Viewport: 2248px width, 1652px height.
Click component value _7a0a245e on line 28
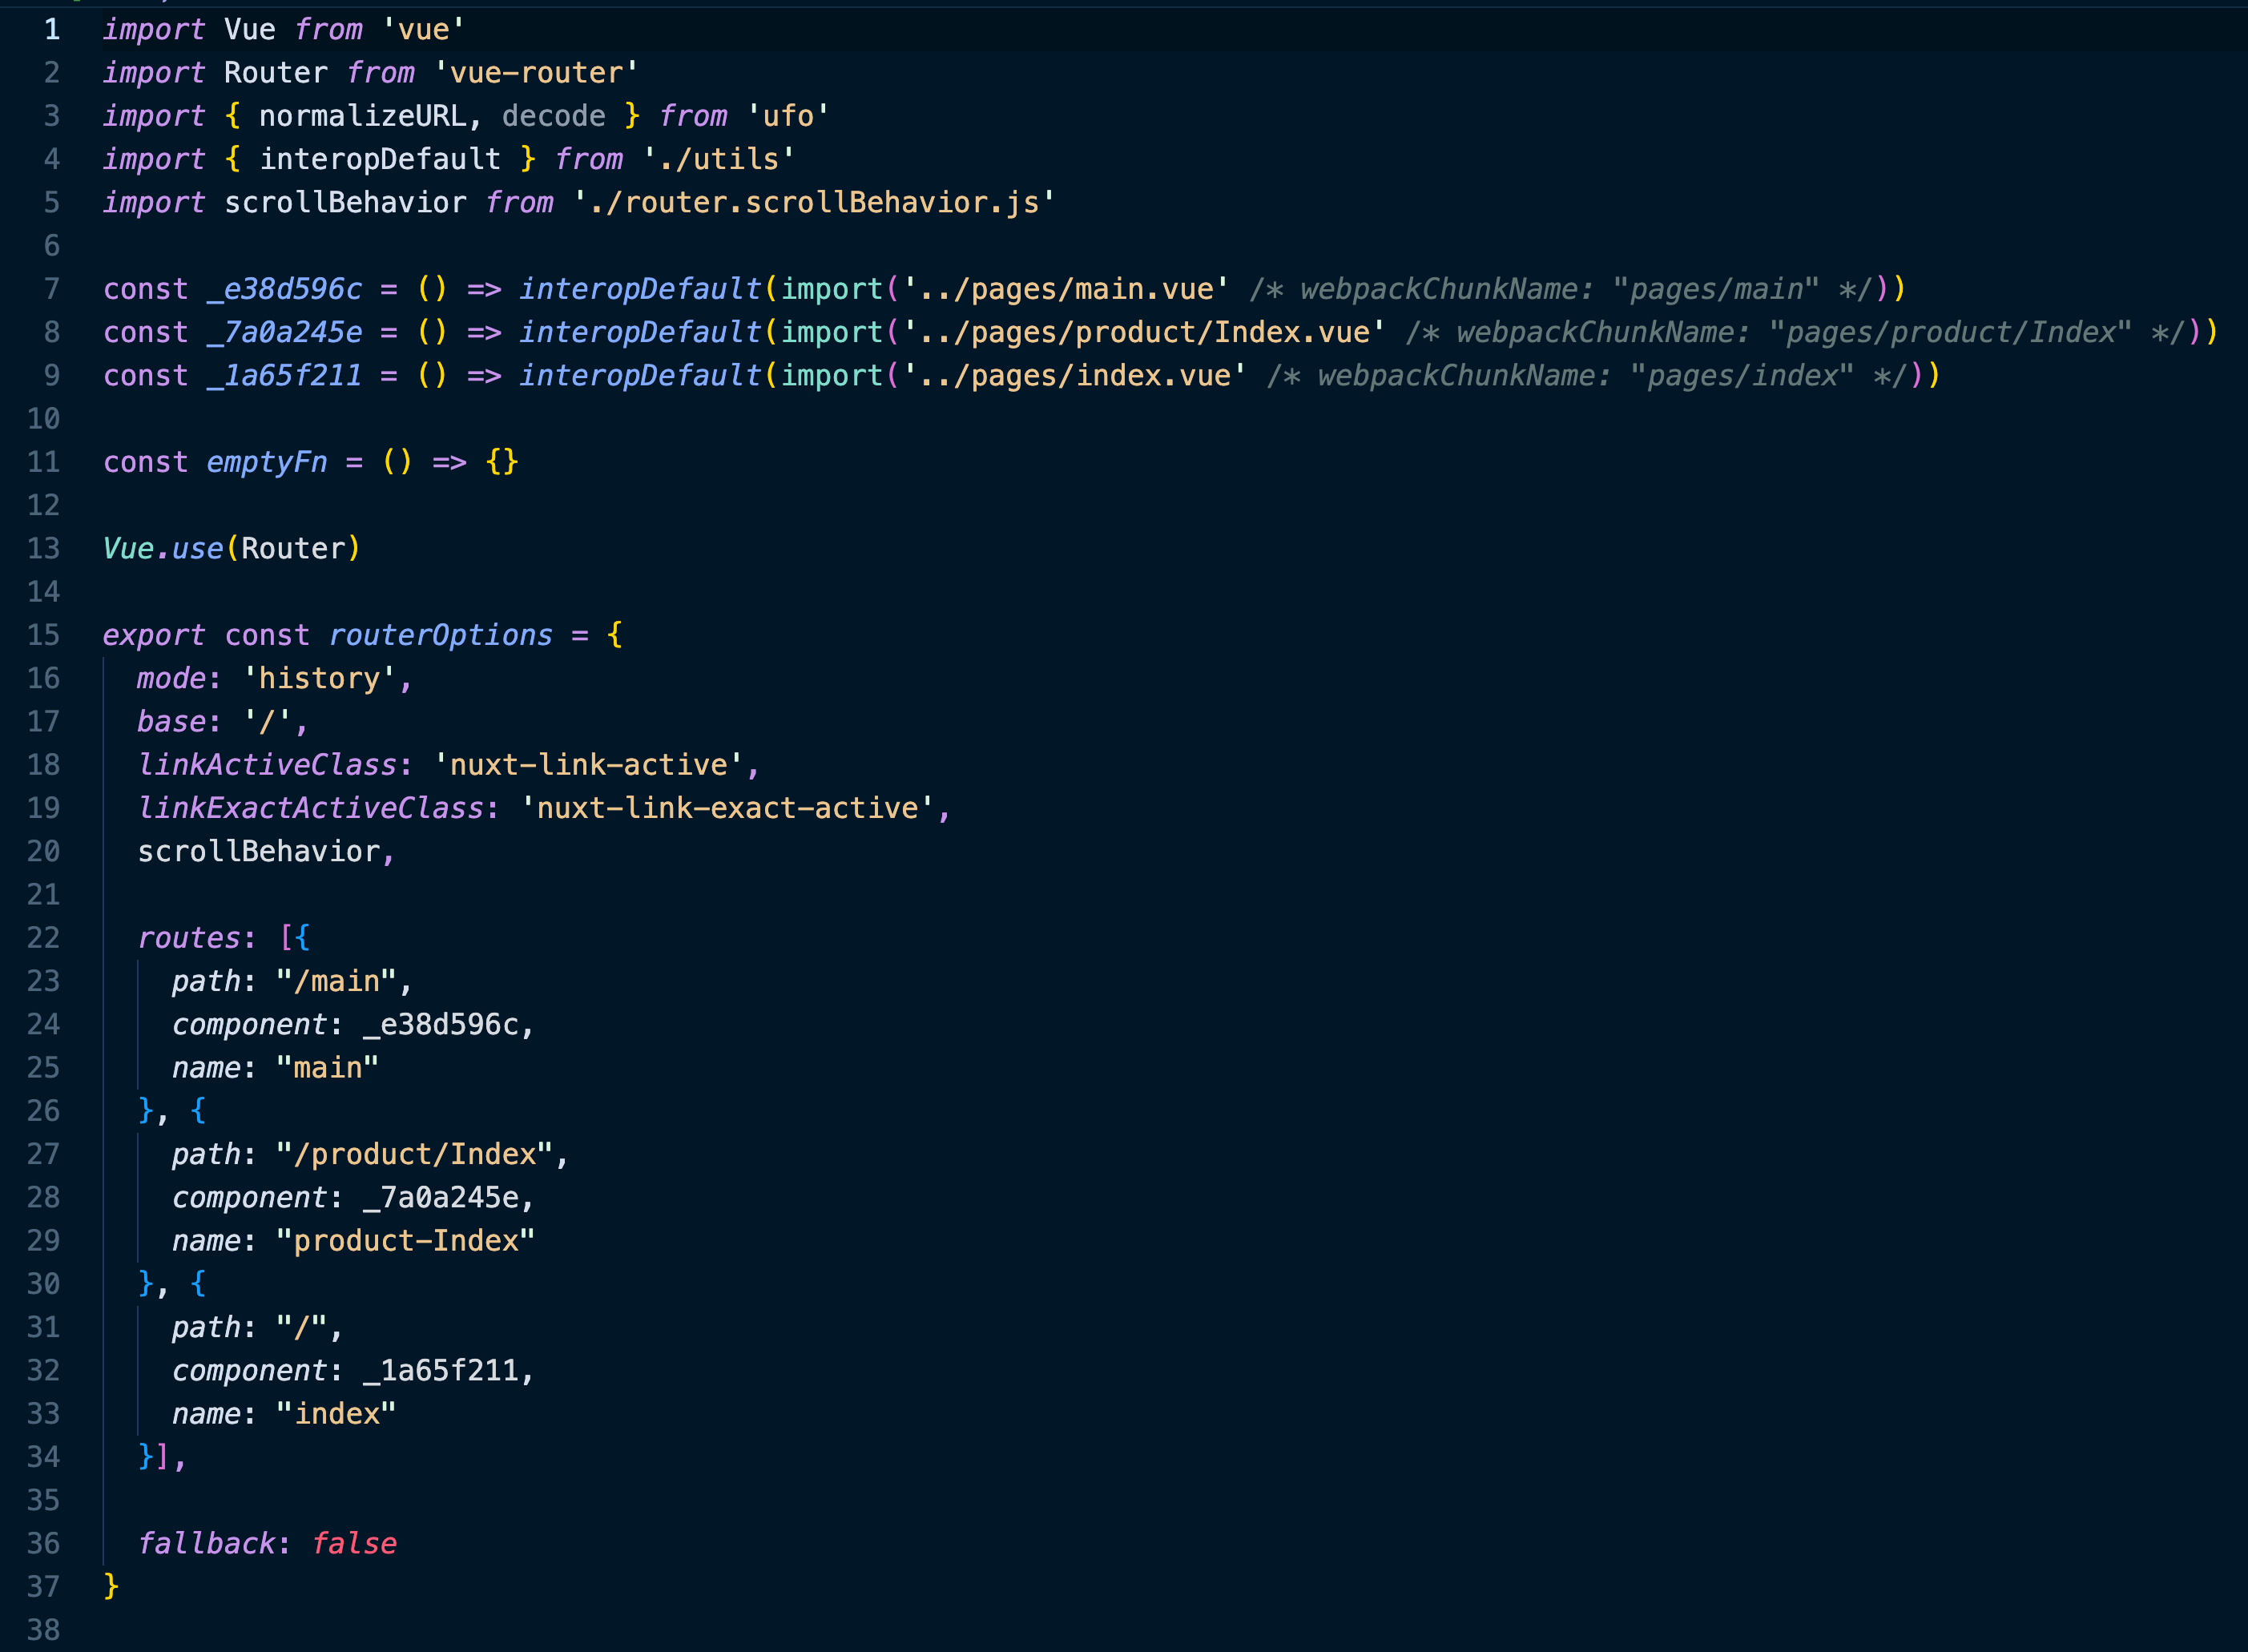[x=440, y=1198]
